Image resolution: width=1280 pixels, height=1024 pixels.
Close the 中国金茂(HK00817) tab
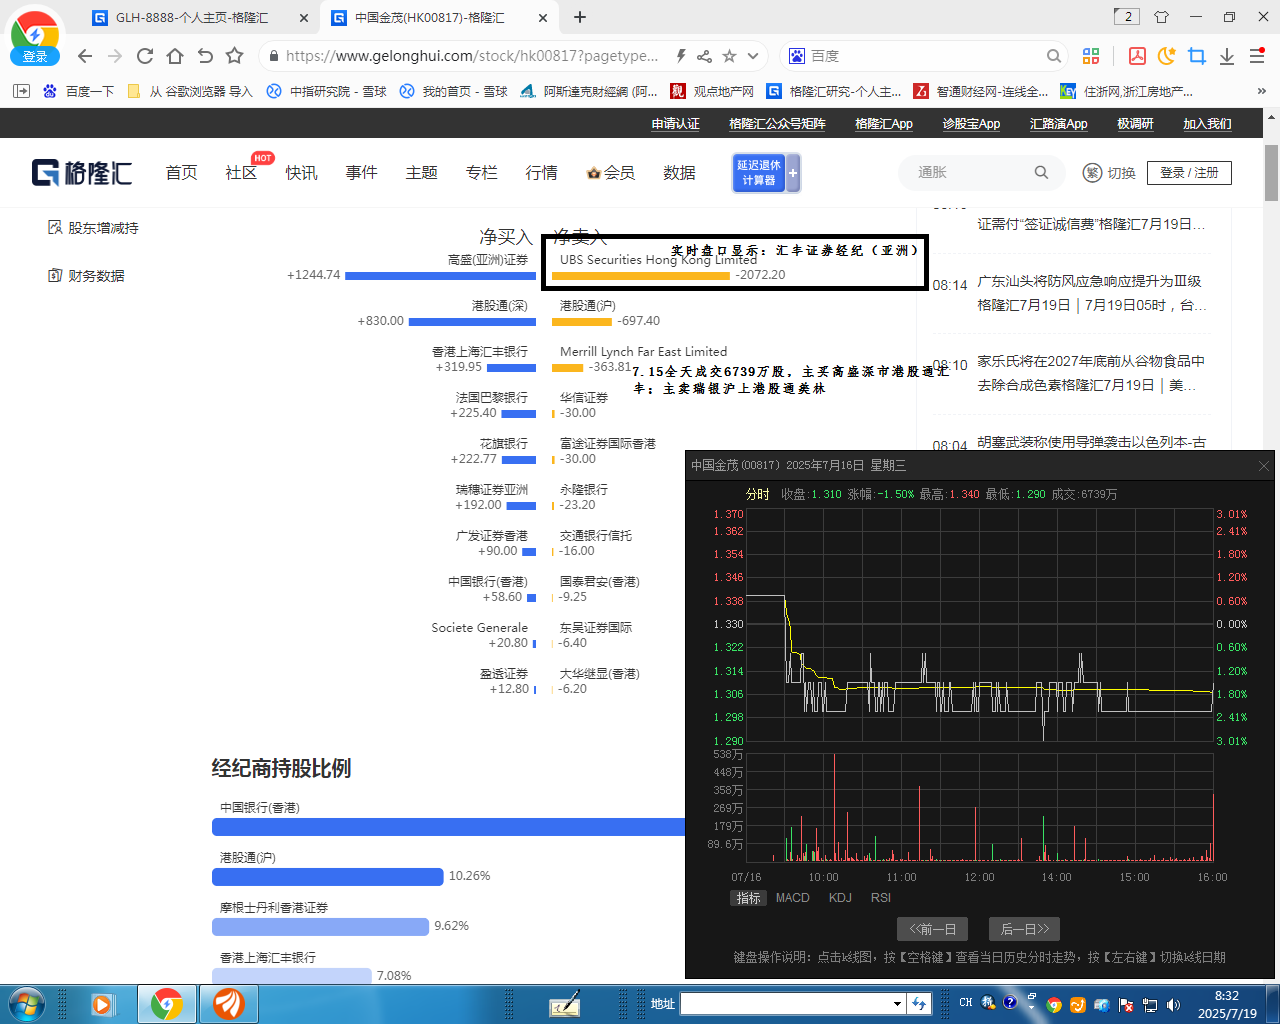543,18
